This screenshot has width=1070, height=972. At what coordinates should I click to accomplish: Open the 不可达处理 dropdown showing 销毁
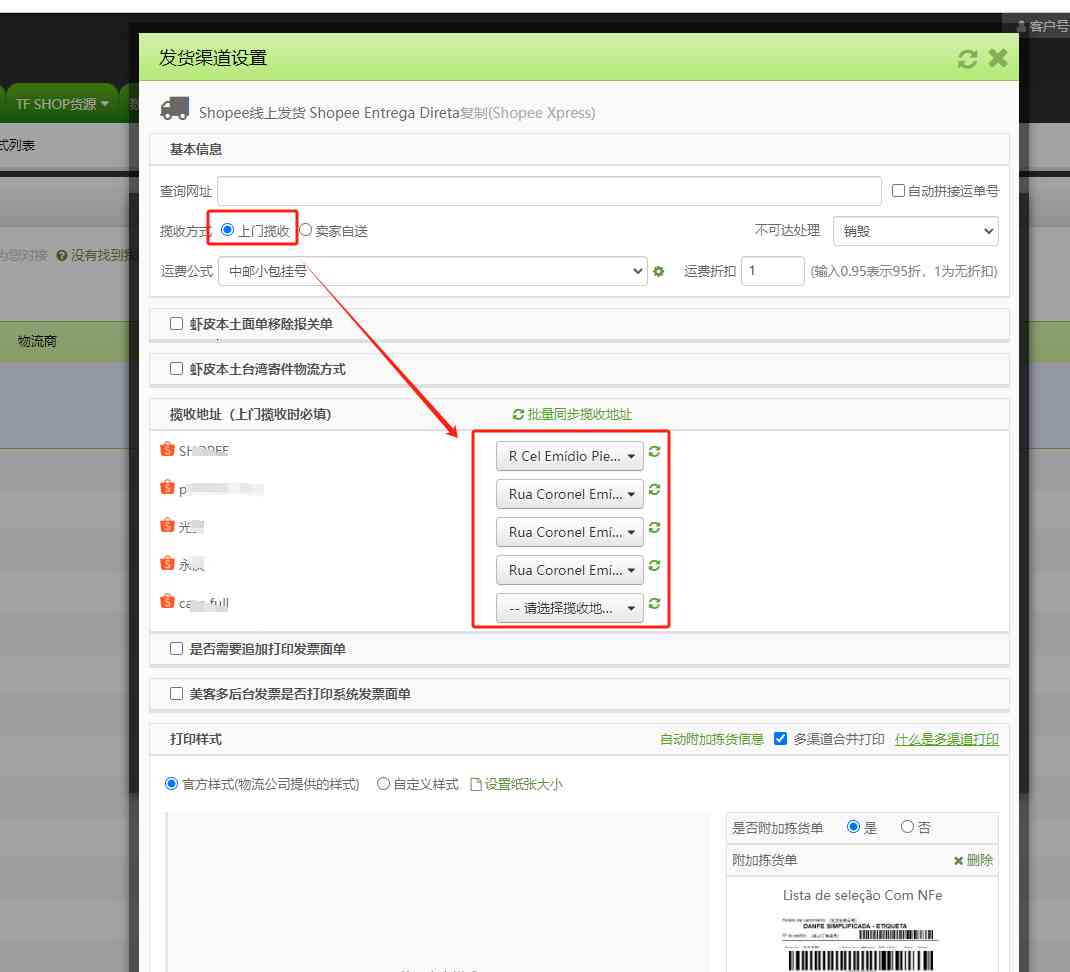(914, 231)
